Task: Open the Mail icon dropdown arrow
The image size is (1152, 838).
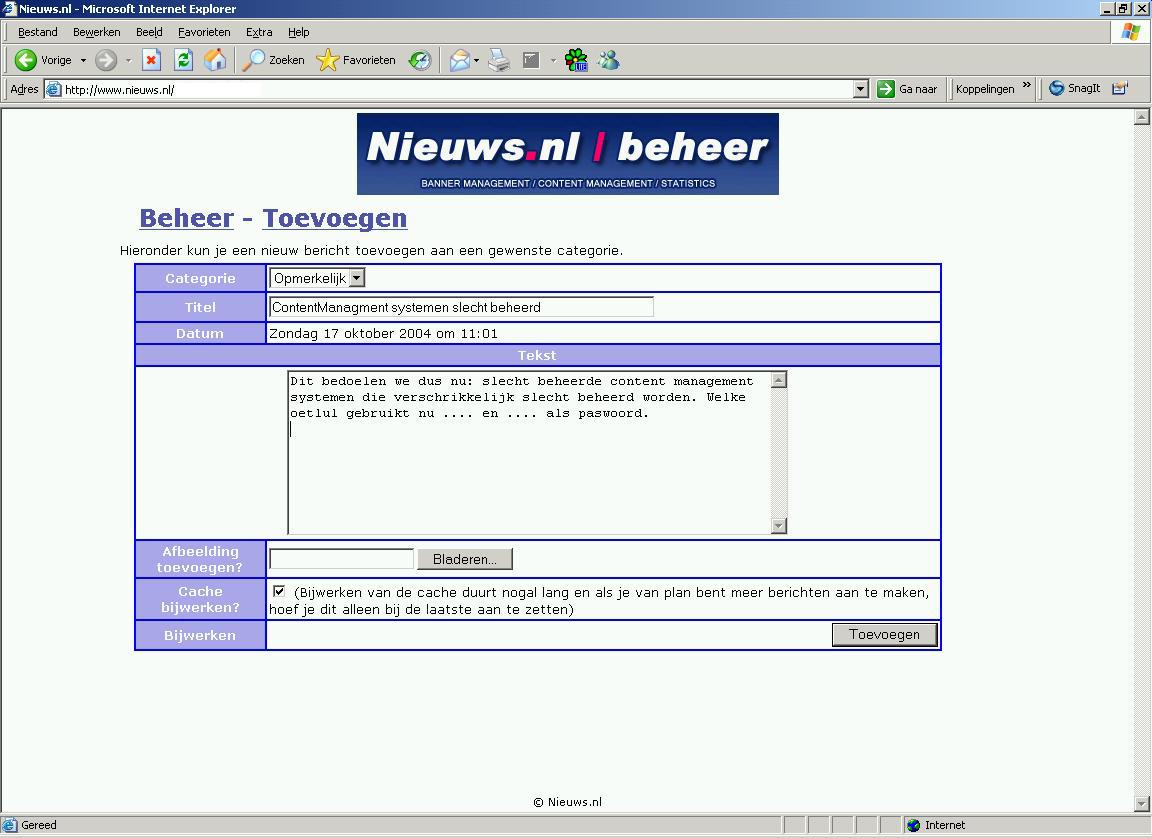Action: tap(477, 60)
